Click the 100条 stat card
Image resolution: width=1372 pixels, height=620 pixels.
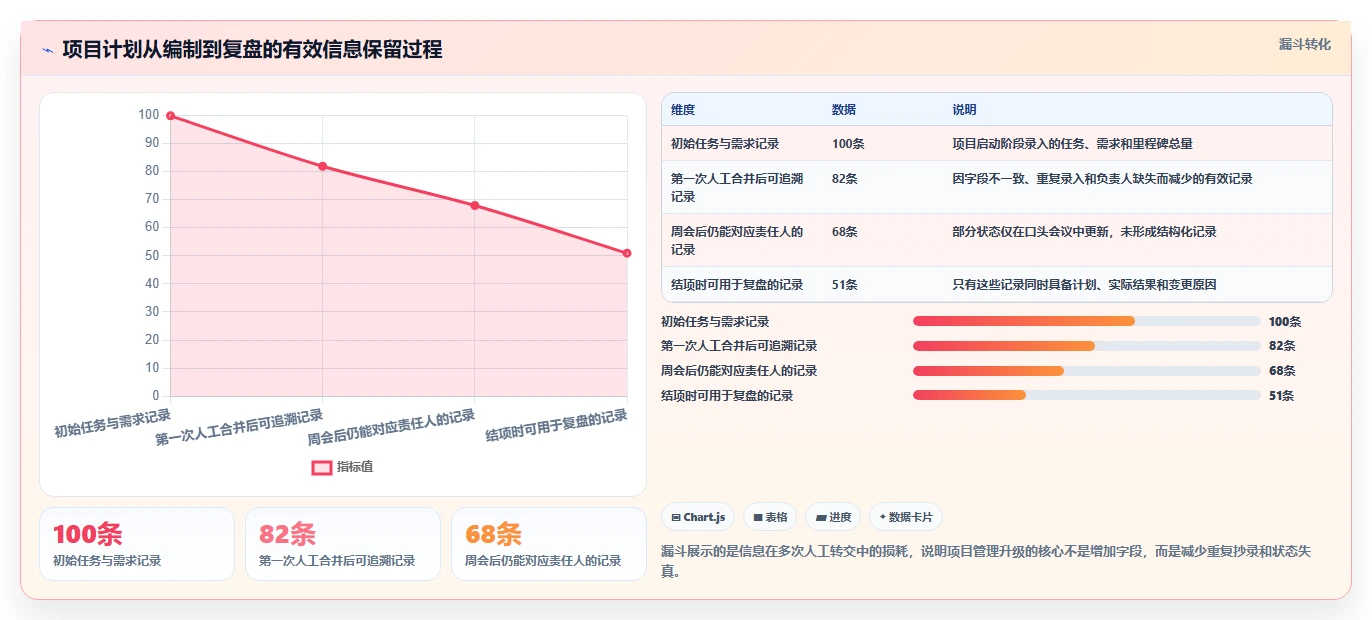137,544
